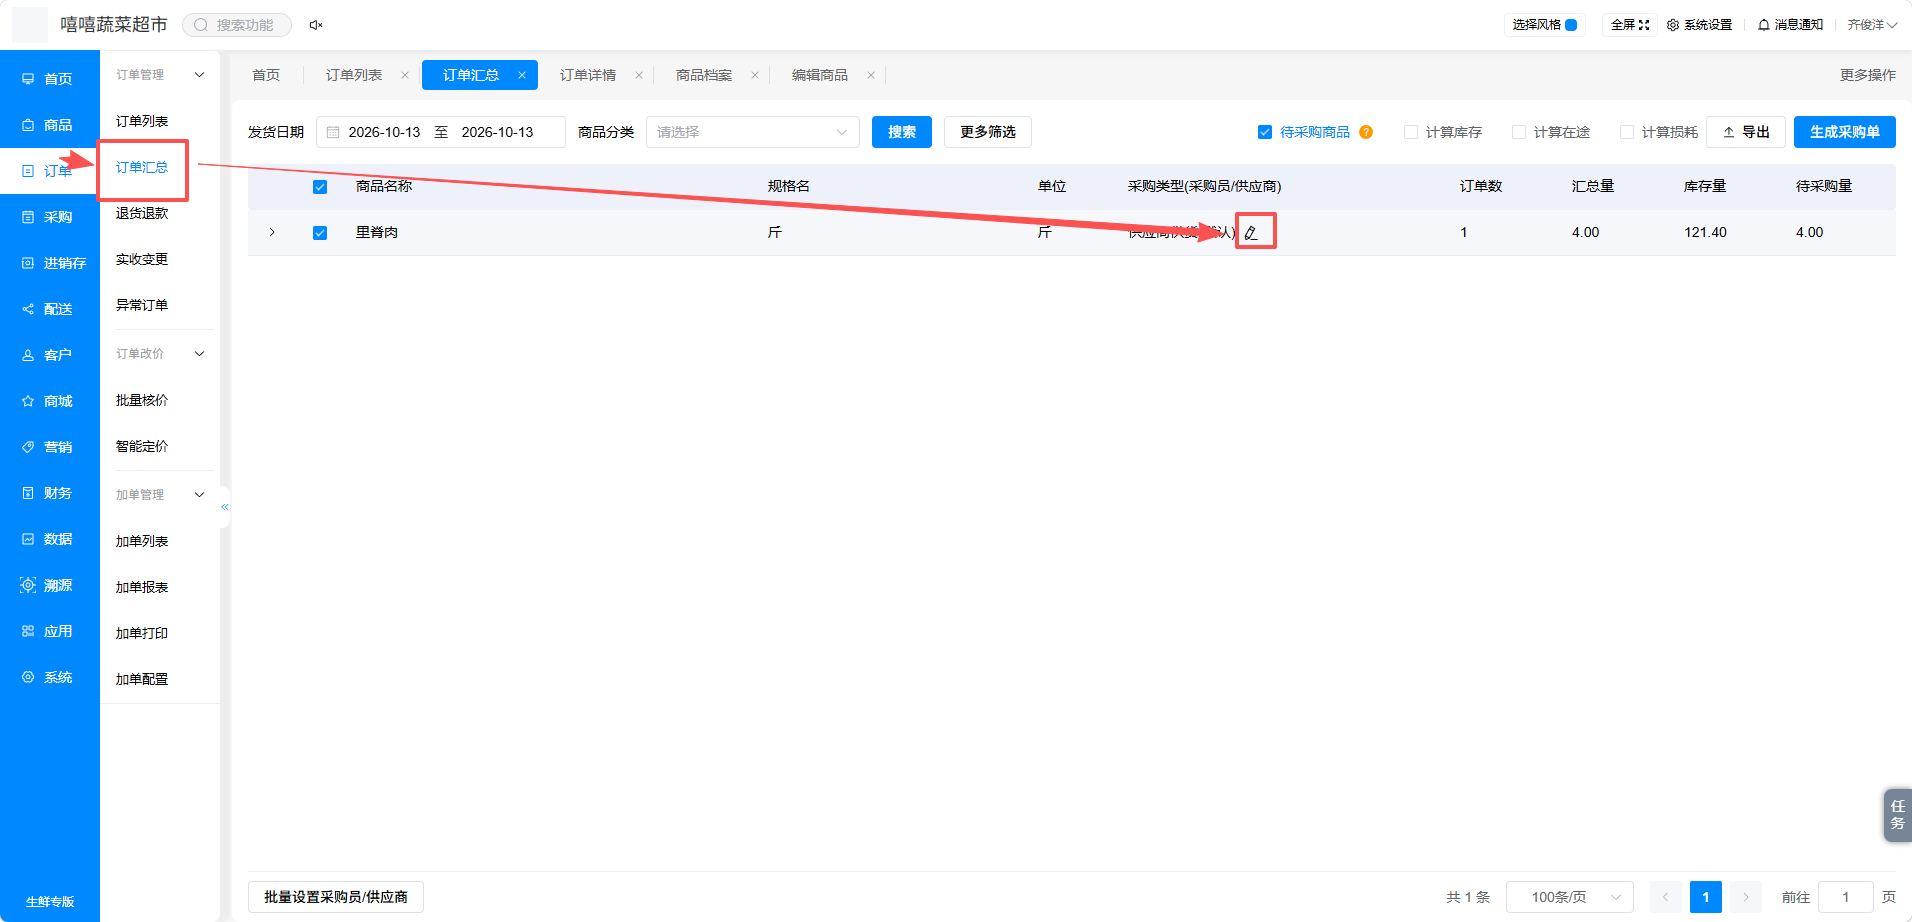The height and width of the screenshot is (922, 1912).
Task: Open the 齐俊洋 user account dropdown
Action: [x=1872, y=25]
